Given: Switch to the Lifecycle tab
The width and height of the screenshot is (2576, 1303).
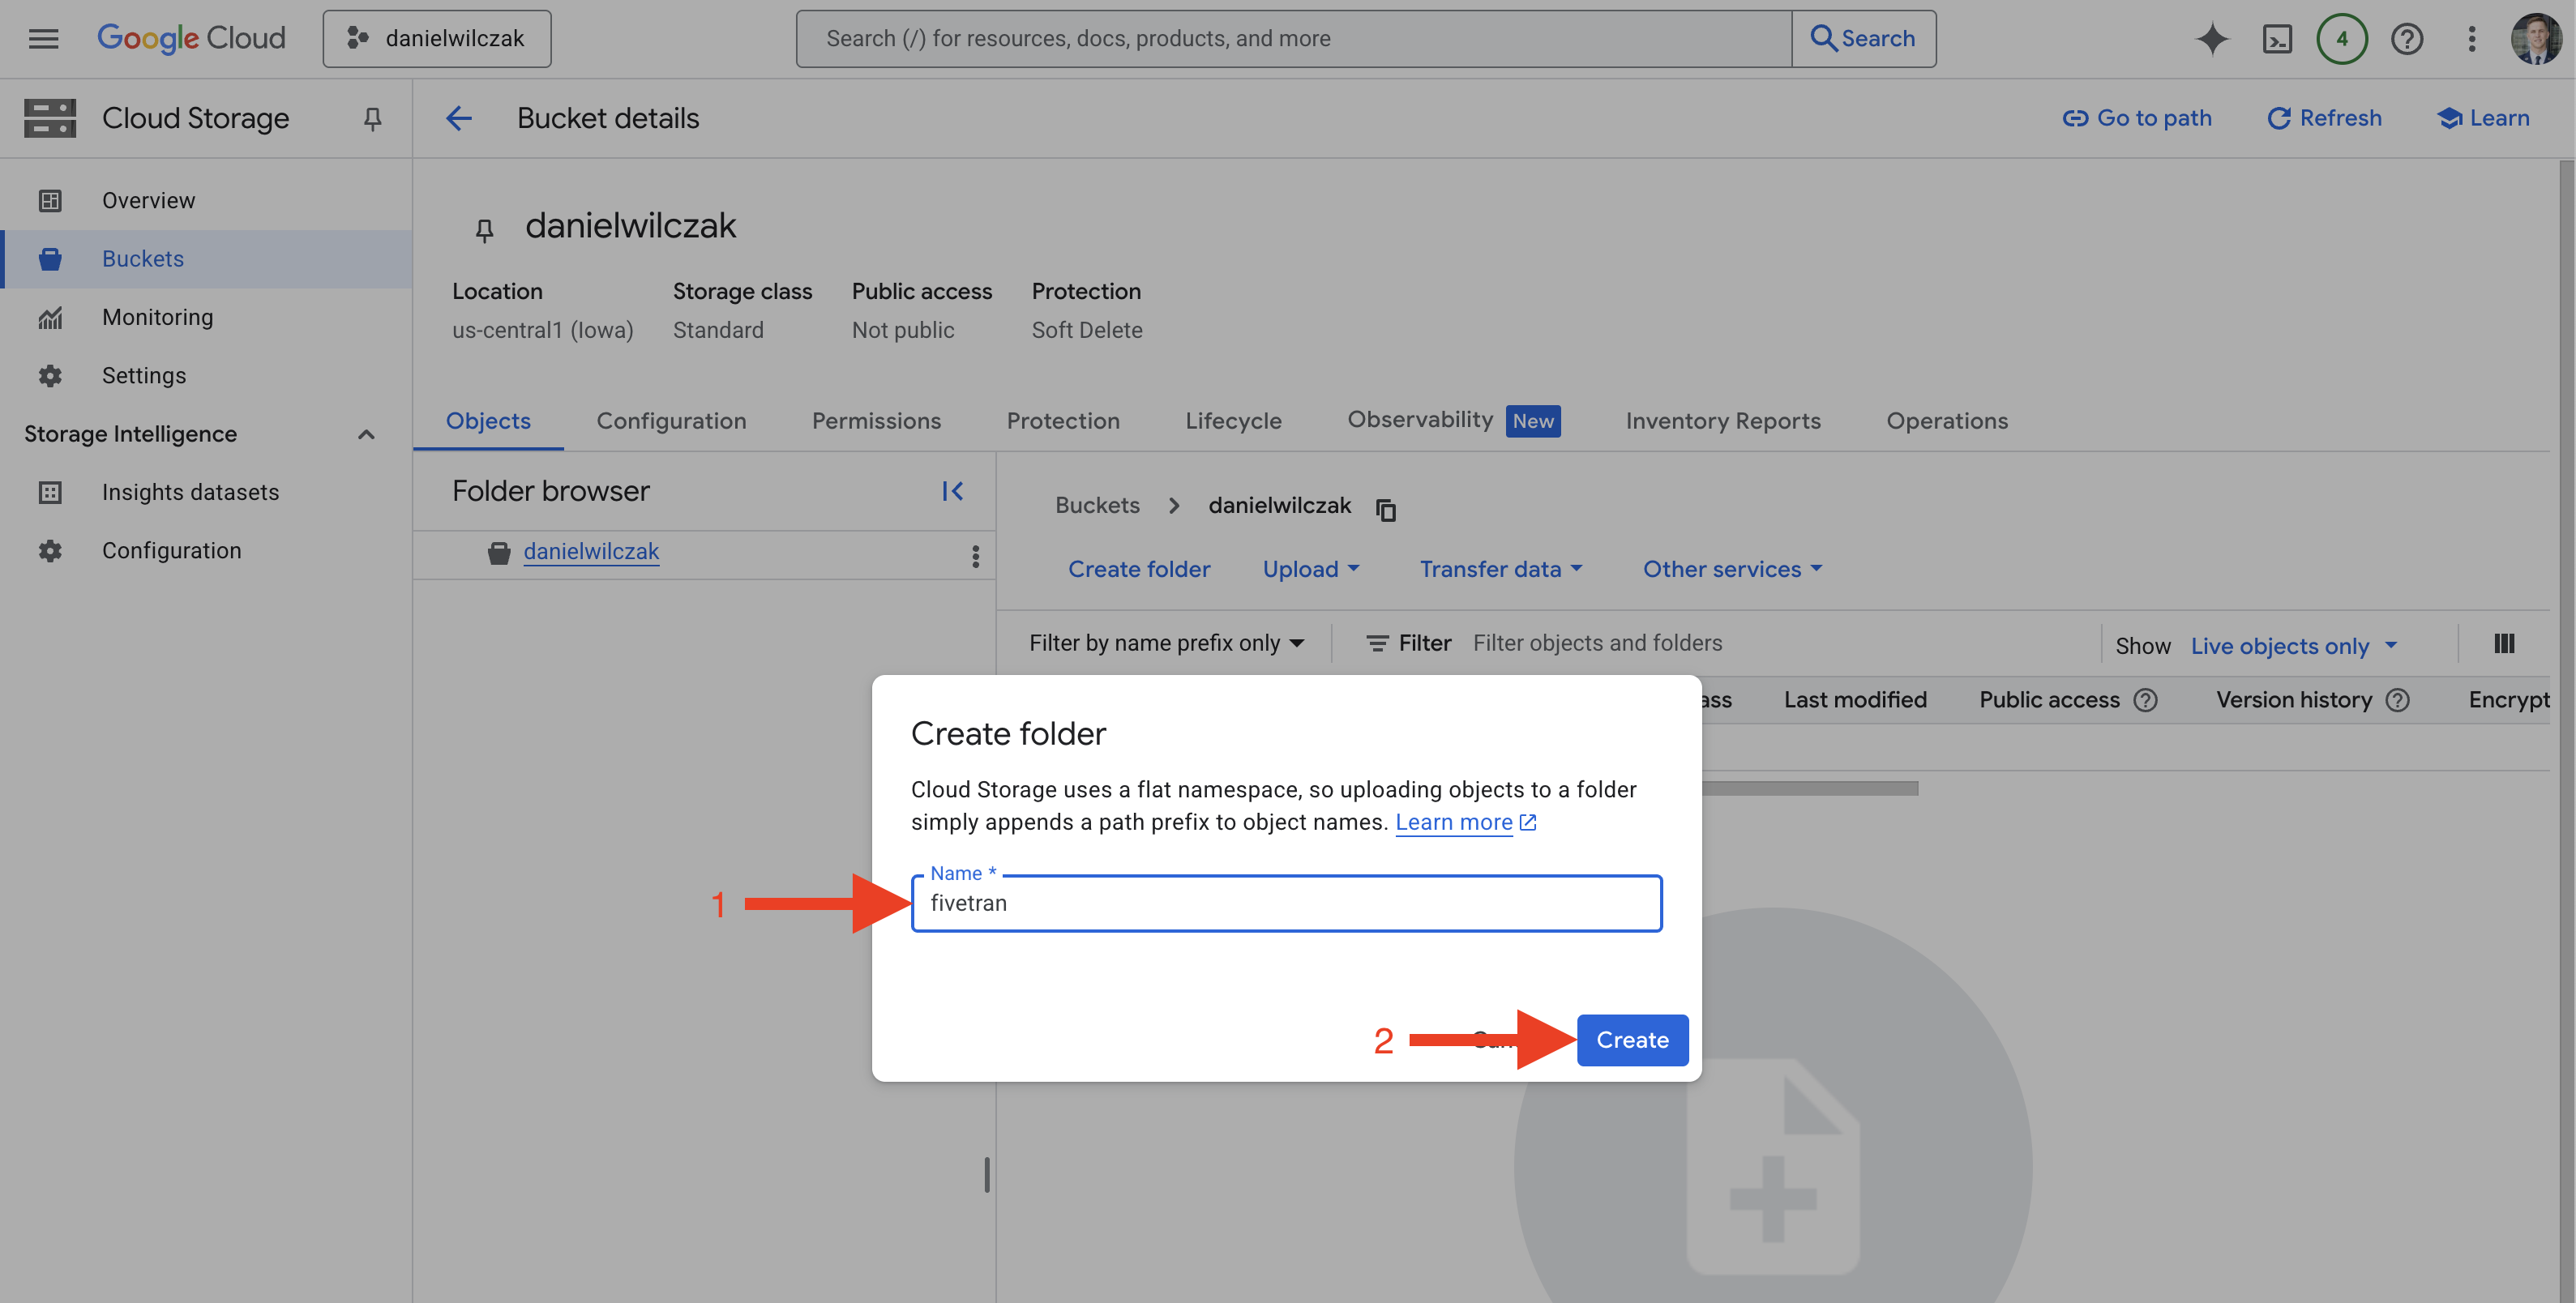Looking at the screenshot, I should pyautogui.click(x=1233, y=421).
